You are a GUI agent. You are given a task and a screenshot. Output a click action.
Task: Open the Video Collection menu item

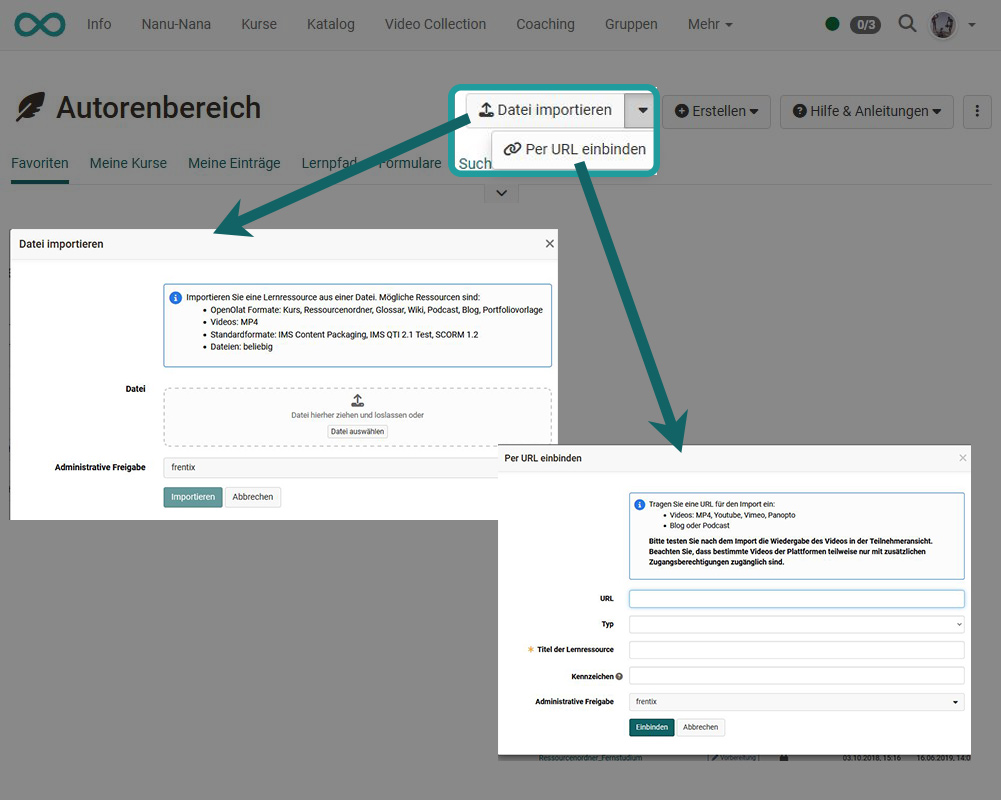click(x=435, y=24)
